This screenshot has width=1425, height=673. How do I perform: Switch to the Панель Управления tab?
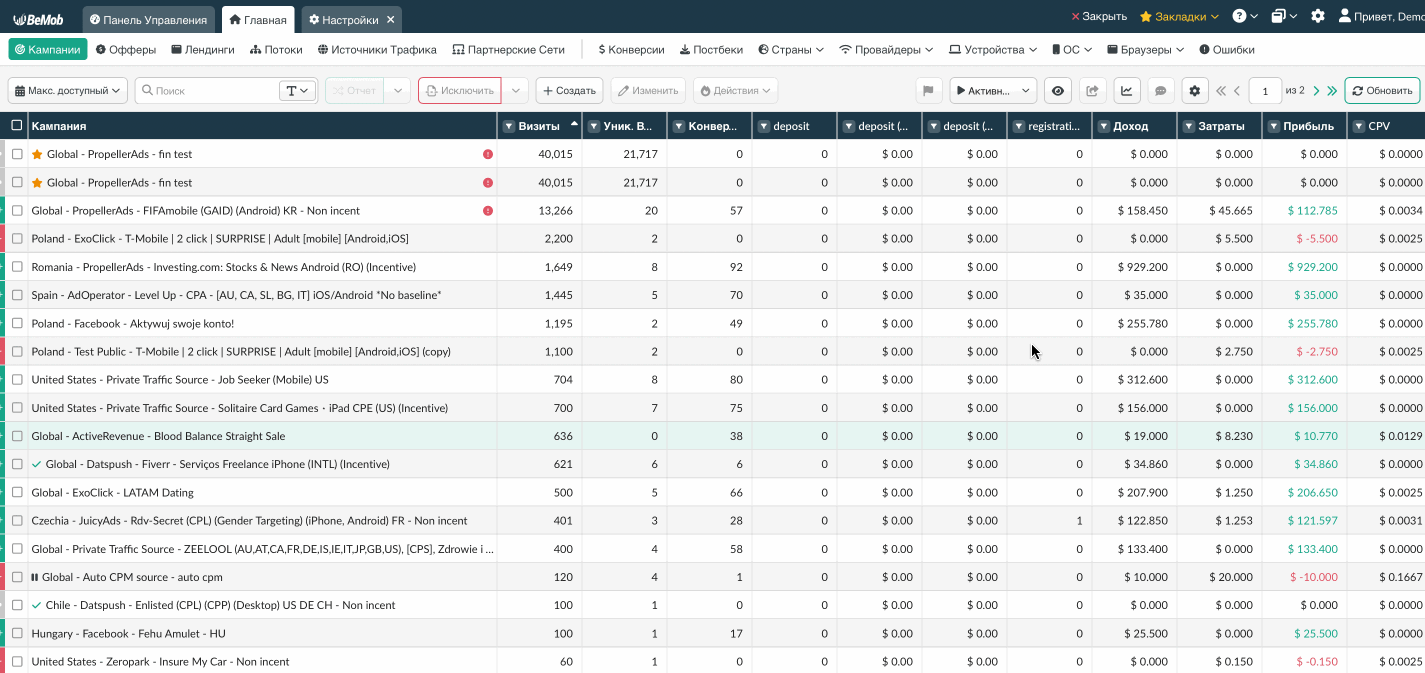[149, 19]
